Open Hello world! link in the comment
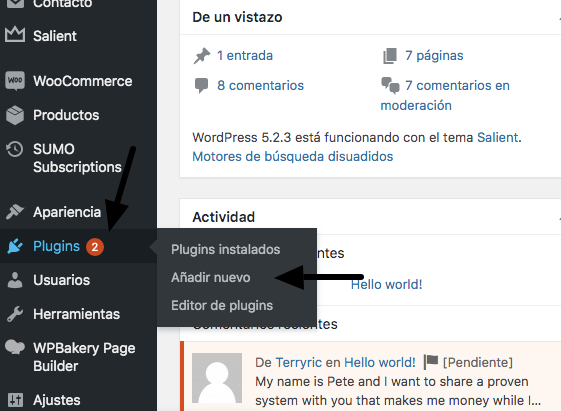The height and width of the screenshot is (411, 561). pos(380,362)
